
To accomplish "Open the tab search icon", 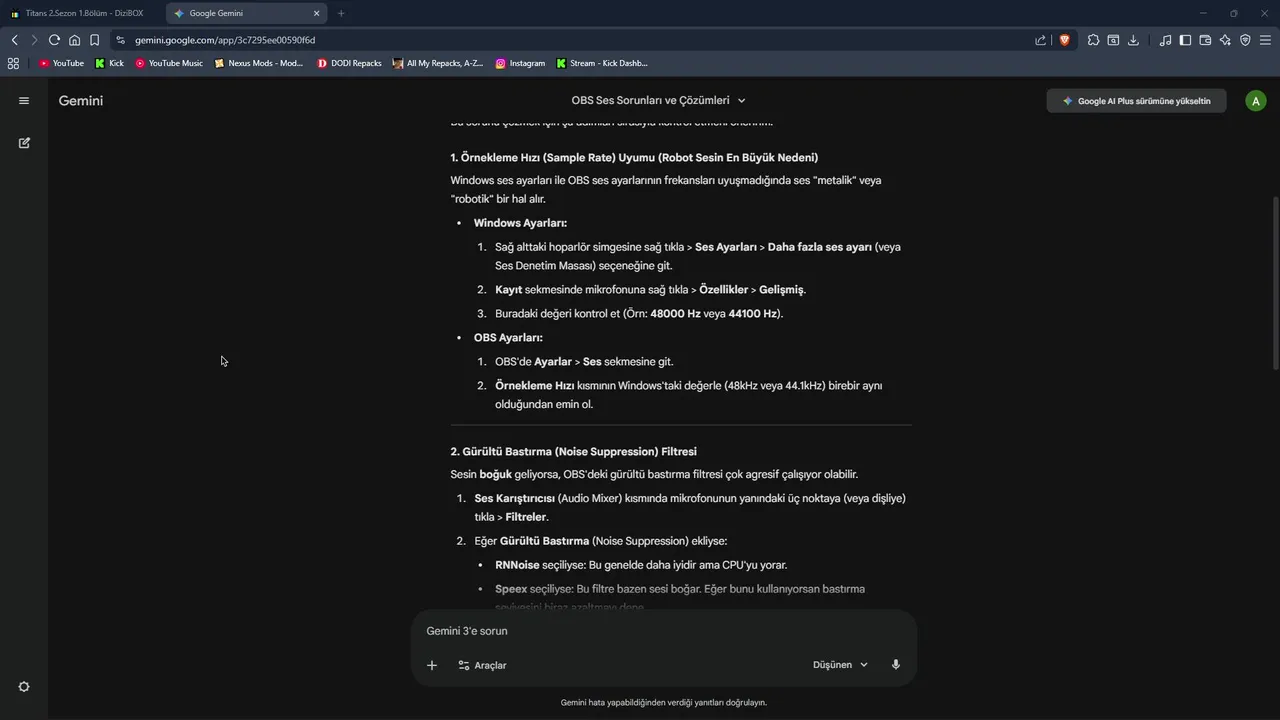I will tap(1113, 40).
